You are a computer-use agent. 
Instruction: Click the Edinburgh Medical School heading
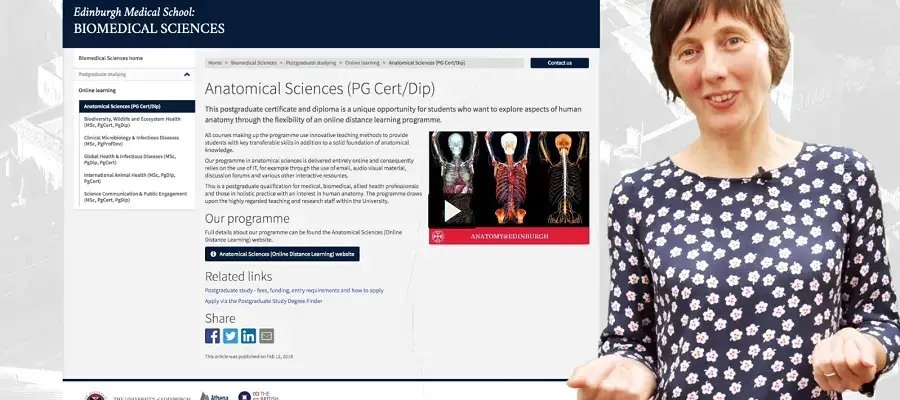[x=134, y=11]
